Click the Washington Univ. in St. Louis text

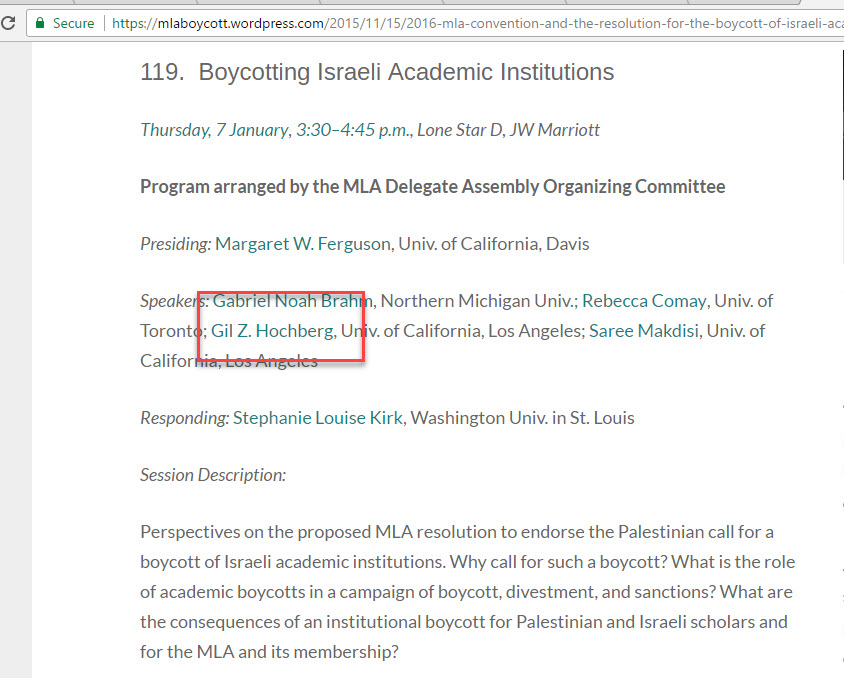(x=522, y=418)
